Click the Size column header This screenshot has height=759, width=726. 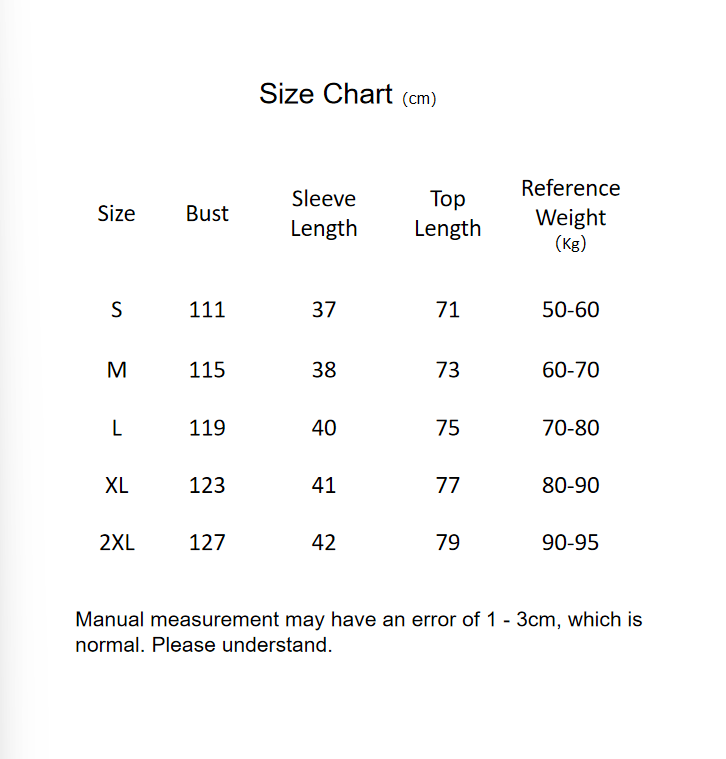pyautogui.click(x=116, y=213)
